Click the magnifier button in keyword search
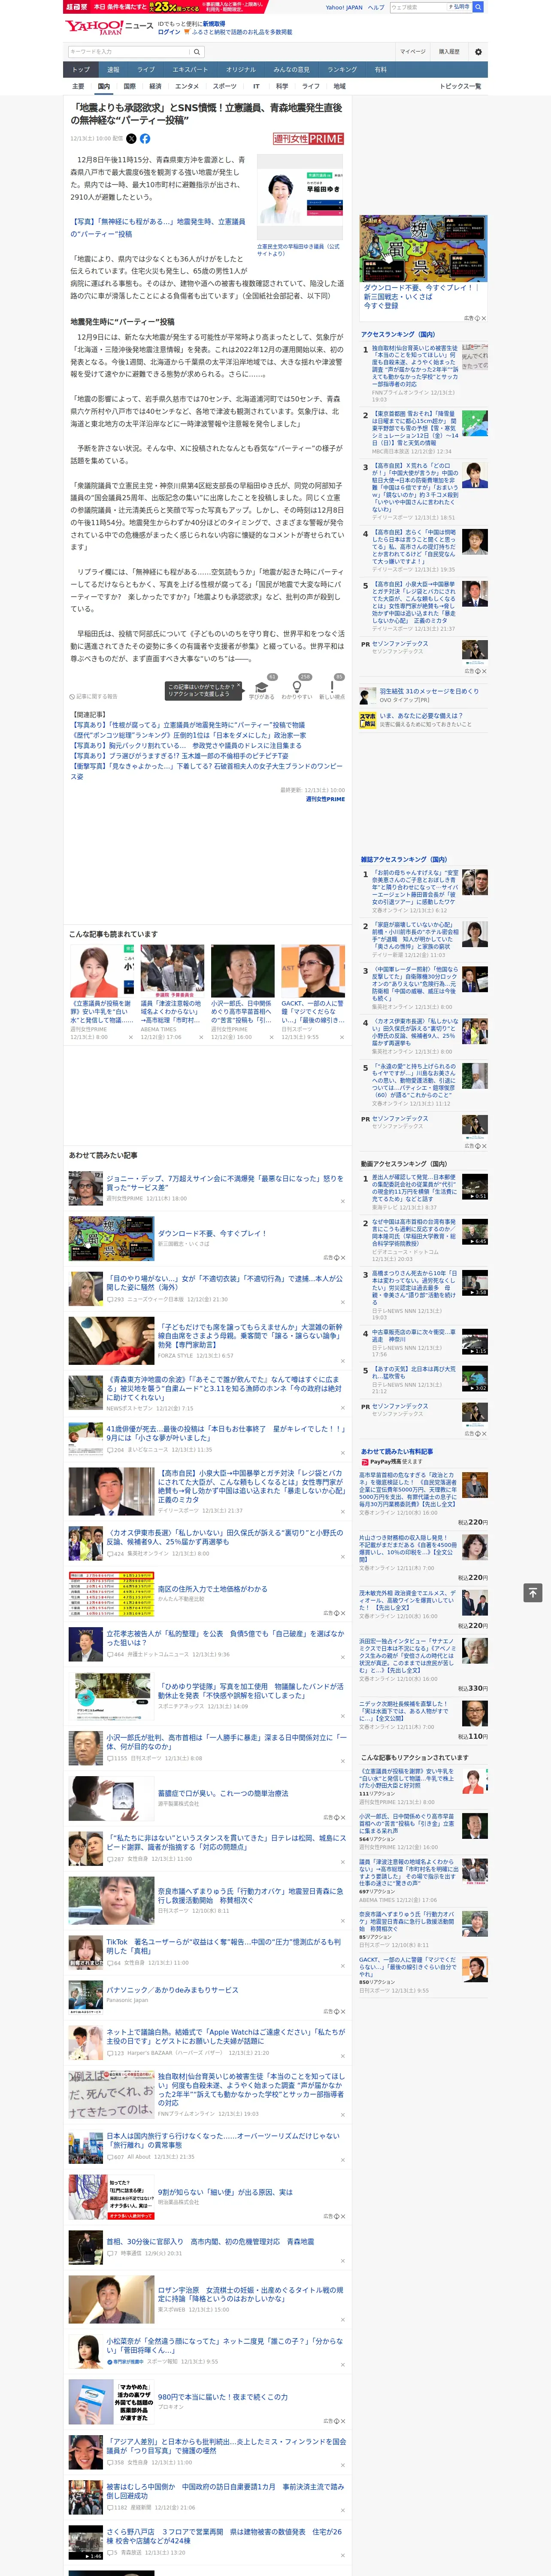551x2576 pixels. [197, 51]
